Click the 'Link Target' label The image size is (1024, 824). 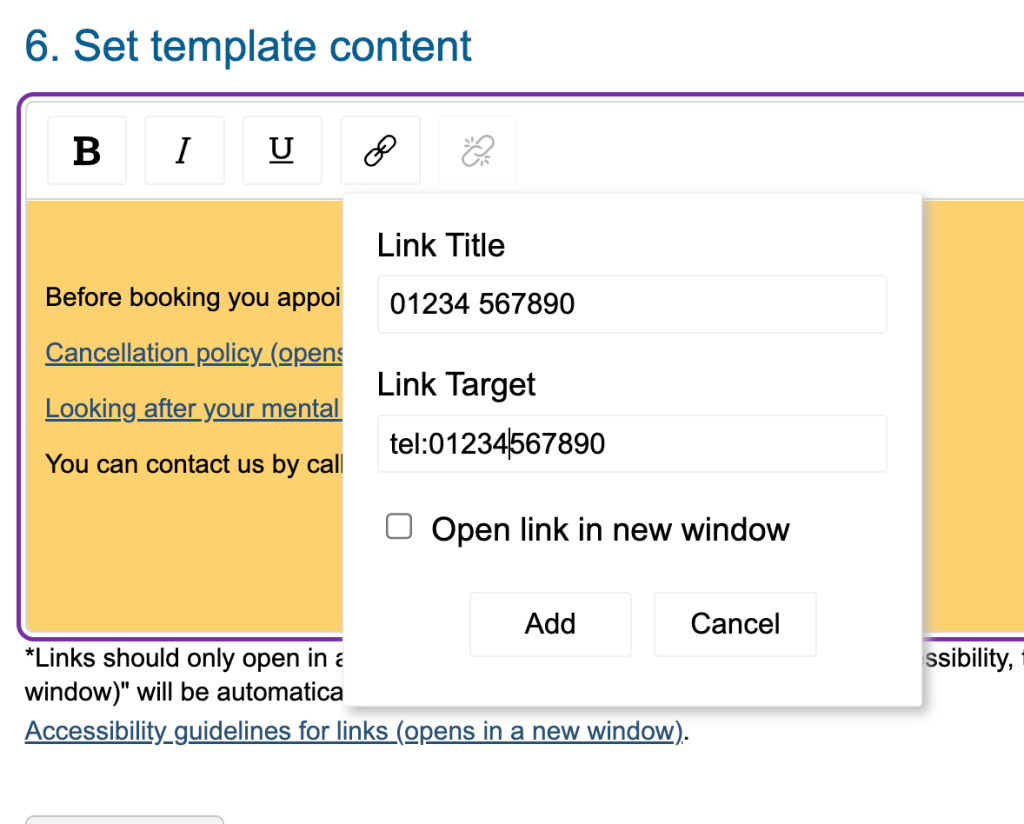click(456, 385)
